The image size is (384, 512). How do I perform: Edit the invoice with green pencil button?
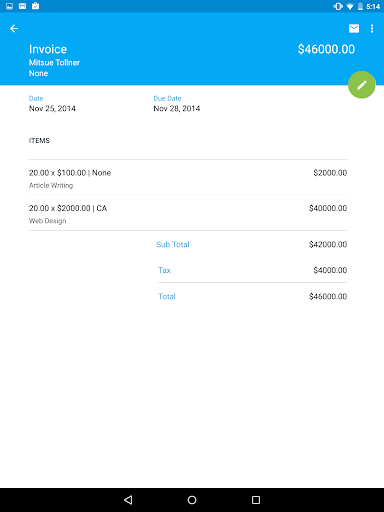pyautogui.click(x=362, y=85)
